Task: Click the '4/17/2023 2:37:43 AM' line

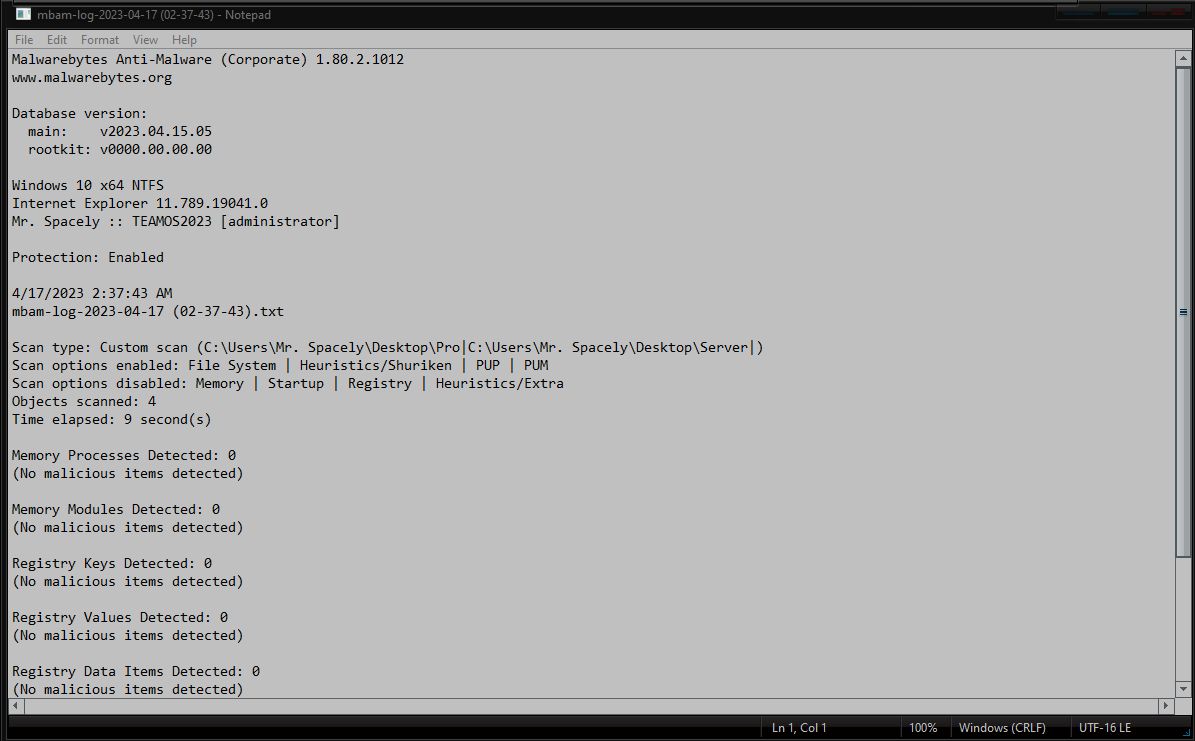Action: tap(92, 294)
